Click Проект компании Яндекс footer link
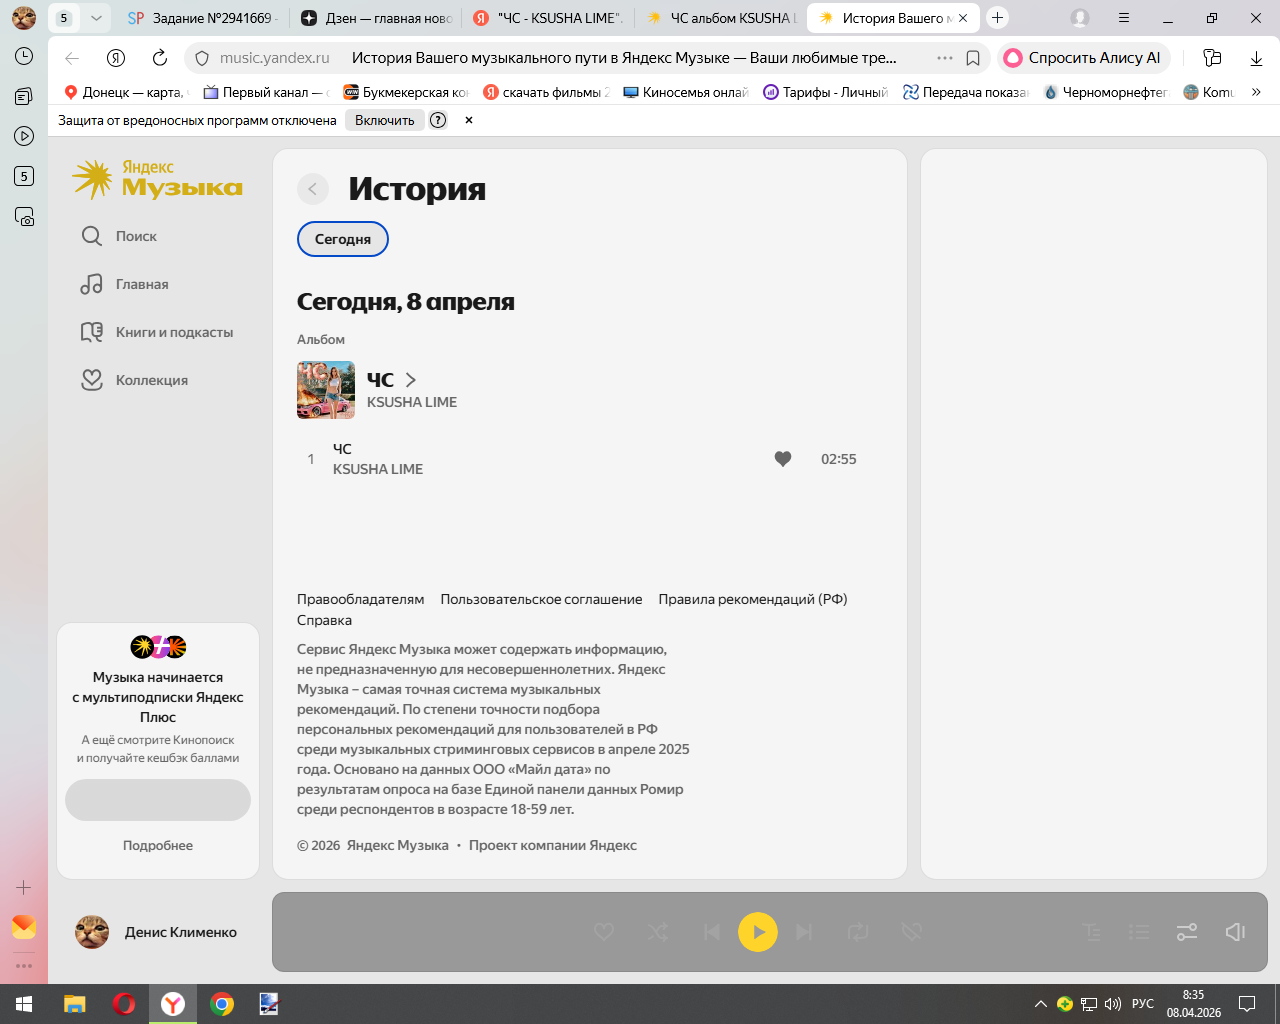The image size is (1280, 1024). click(x=553, y=845)
